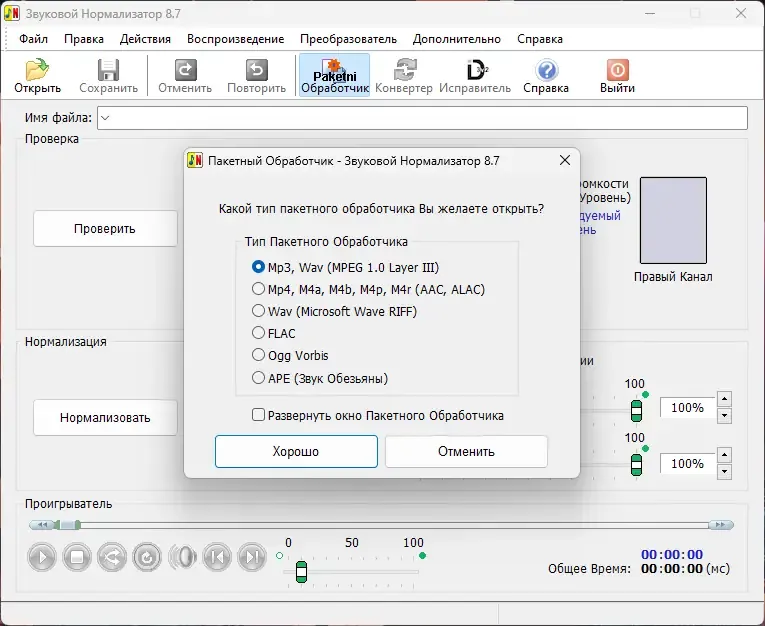Viewport: 765px width, 626px height.
Task: Click the hollow volume-minimum dot at 0
Action: [280, 556]
